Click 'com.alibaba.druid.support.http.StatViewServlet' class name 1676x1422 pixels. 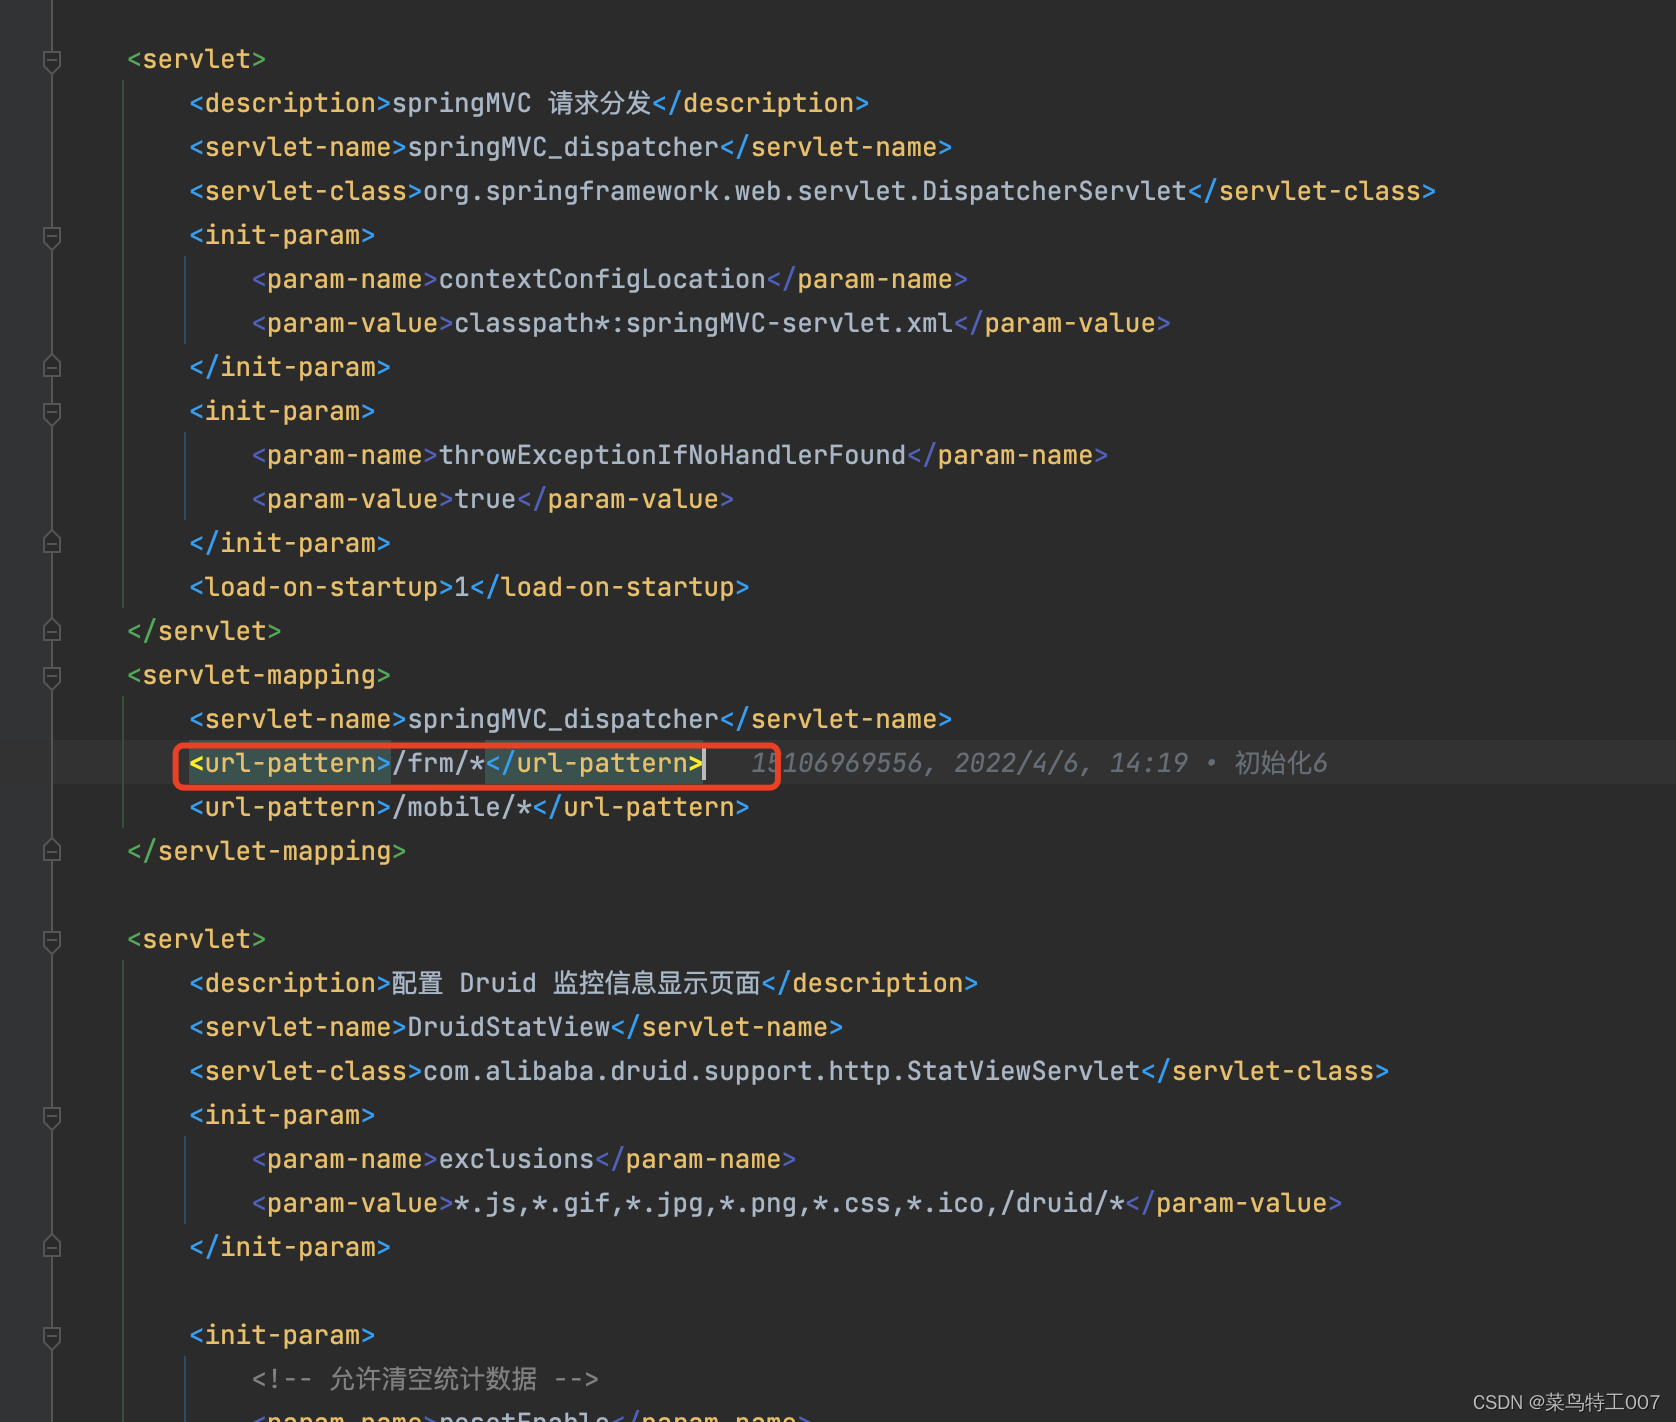[782, 1071]
